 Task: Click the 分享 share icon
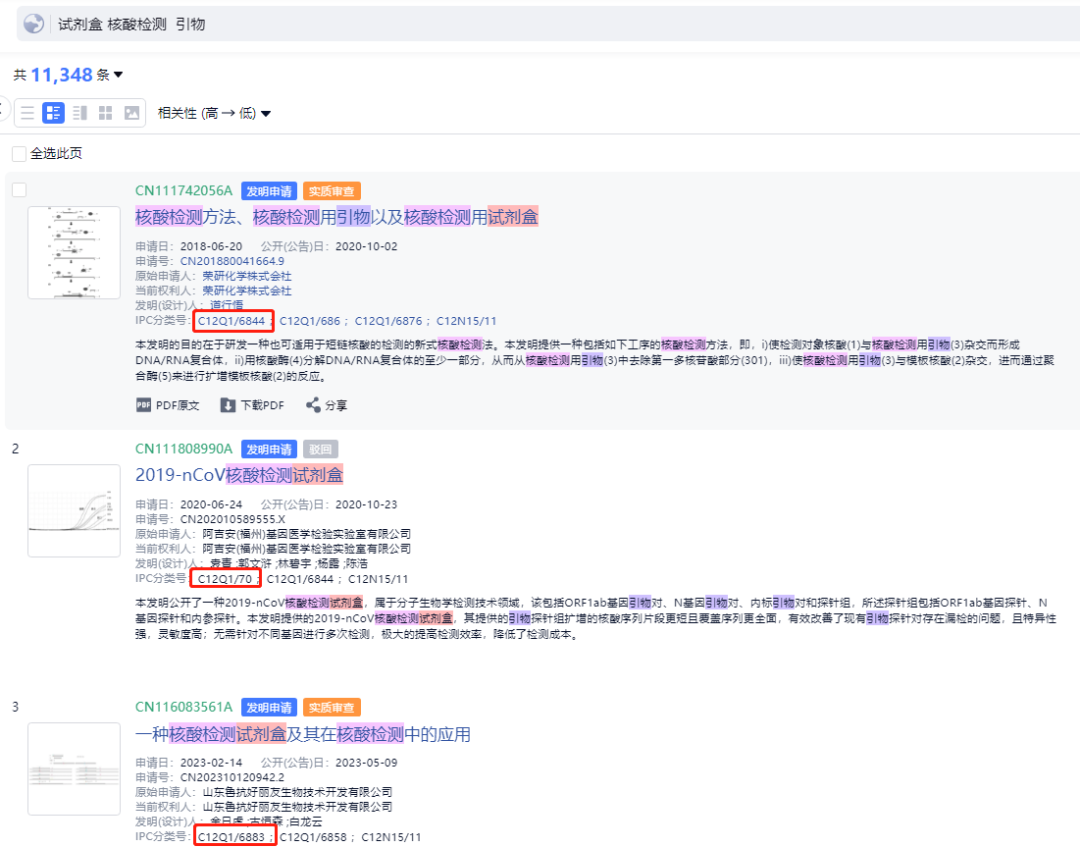(x=313, y=405)
